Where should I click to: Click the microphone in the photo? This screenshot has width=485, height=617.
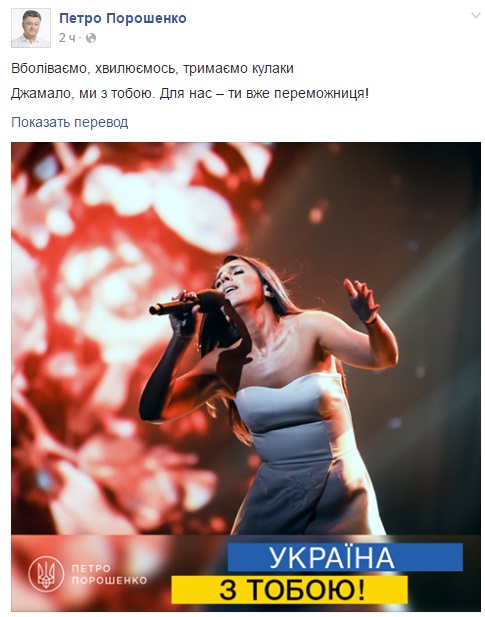tap(187, 303)
